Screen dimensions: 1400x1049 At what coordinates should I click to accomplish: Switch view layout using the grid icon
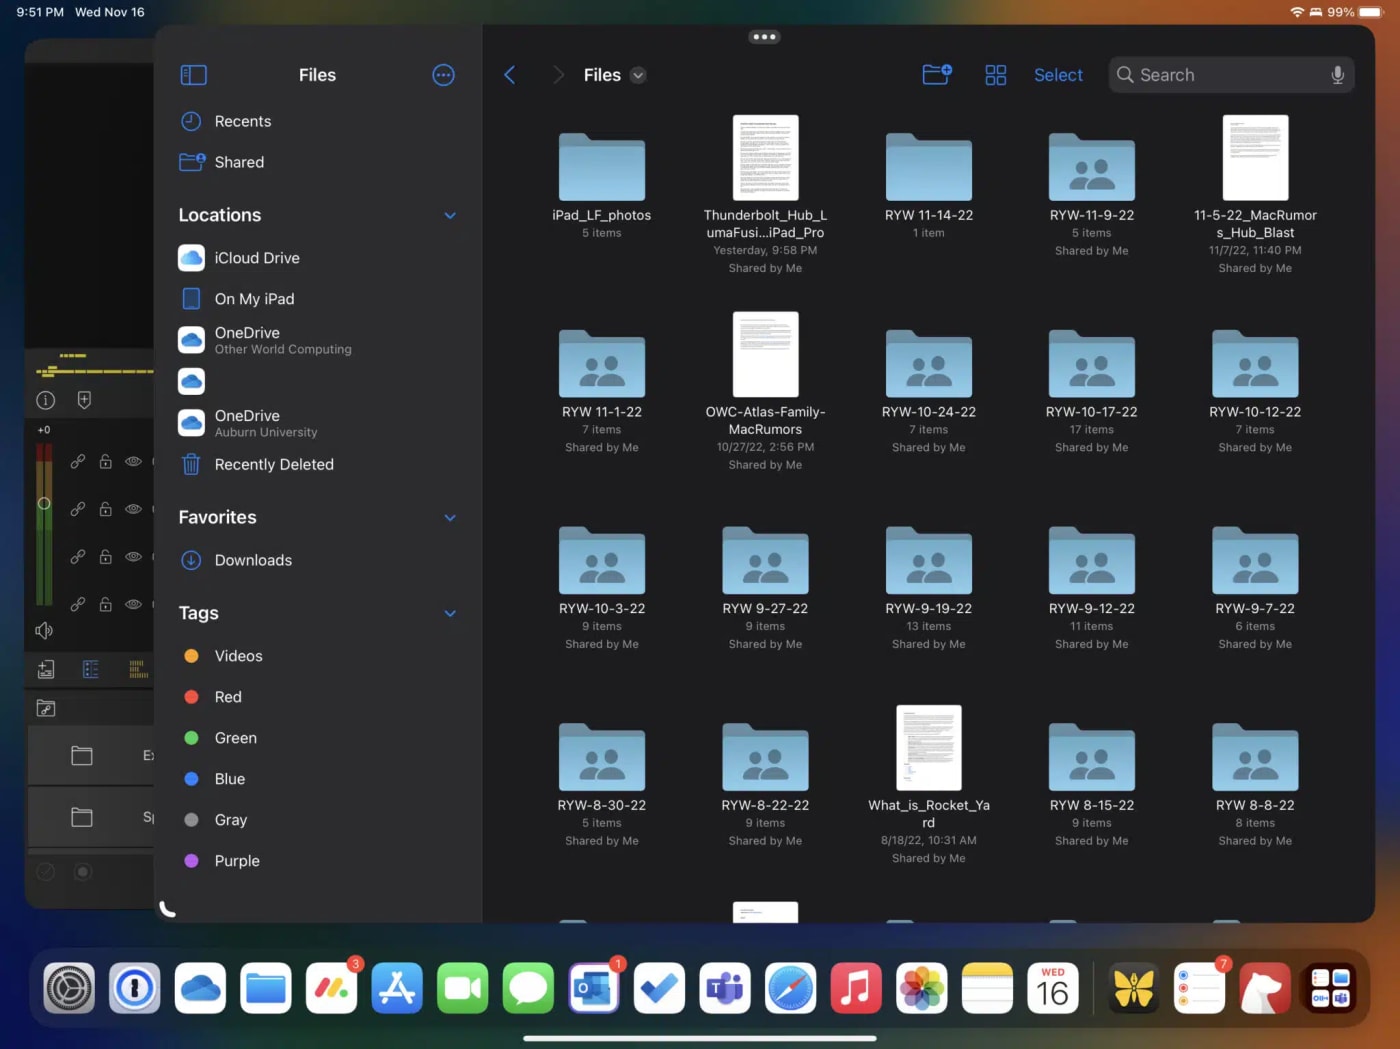995,74
